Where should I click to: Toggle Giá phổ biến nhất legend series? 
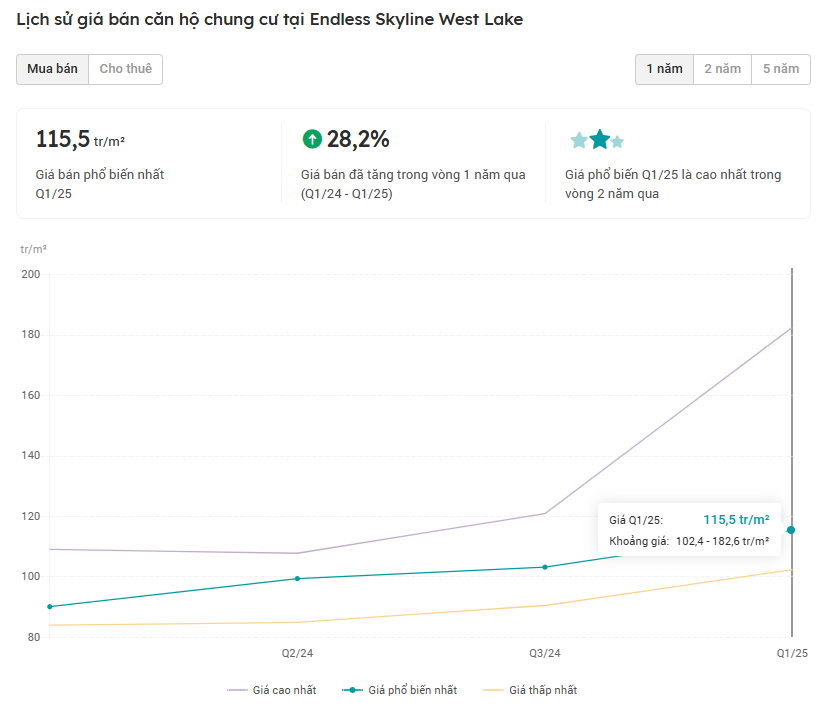pos(399,690)
